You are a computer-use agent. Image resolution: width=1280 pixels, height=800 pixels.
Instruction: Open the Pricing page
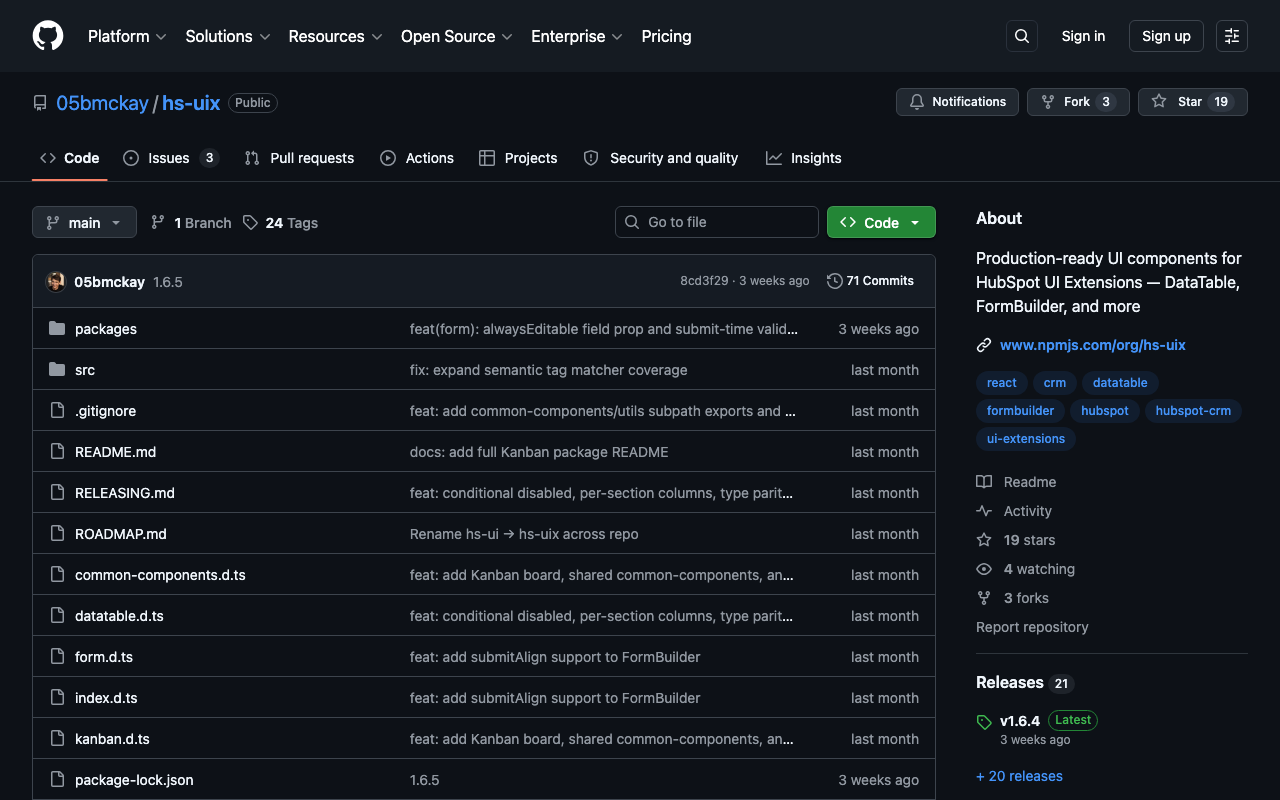pos(666,36)
